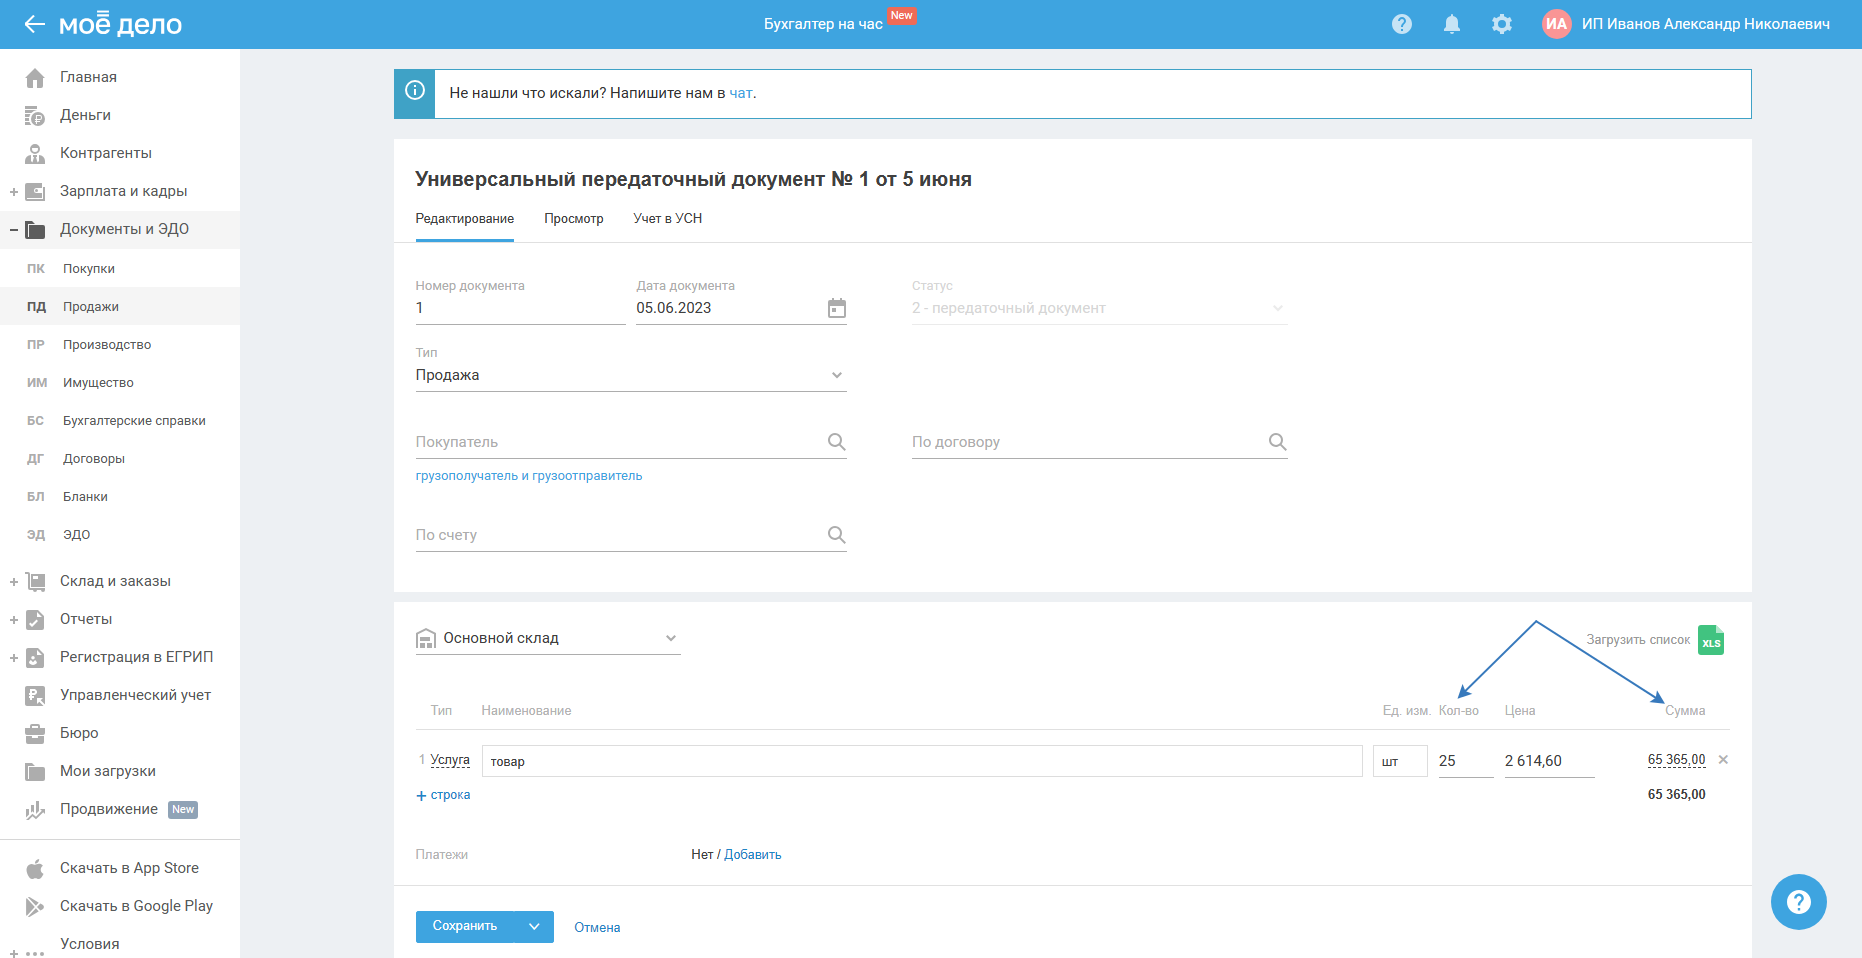Open Контрагенты icon in sidebar

click(x=35, y=153)
